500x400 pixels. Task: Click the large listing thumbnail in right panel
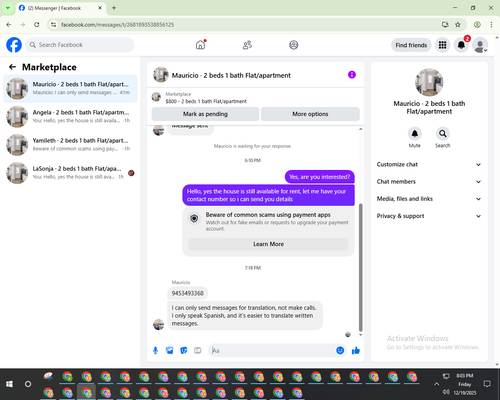[429, 82]
